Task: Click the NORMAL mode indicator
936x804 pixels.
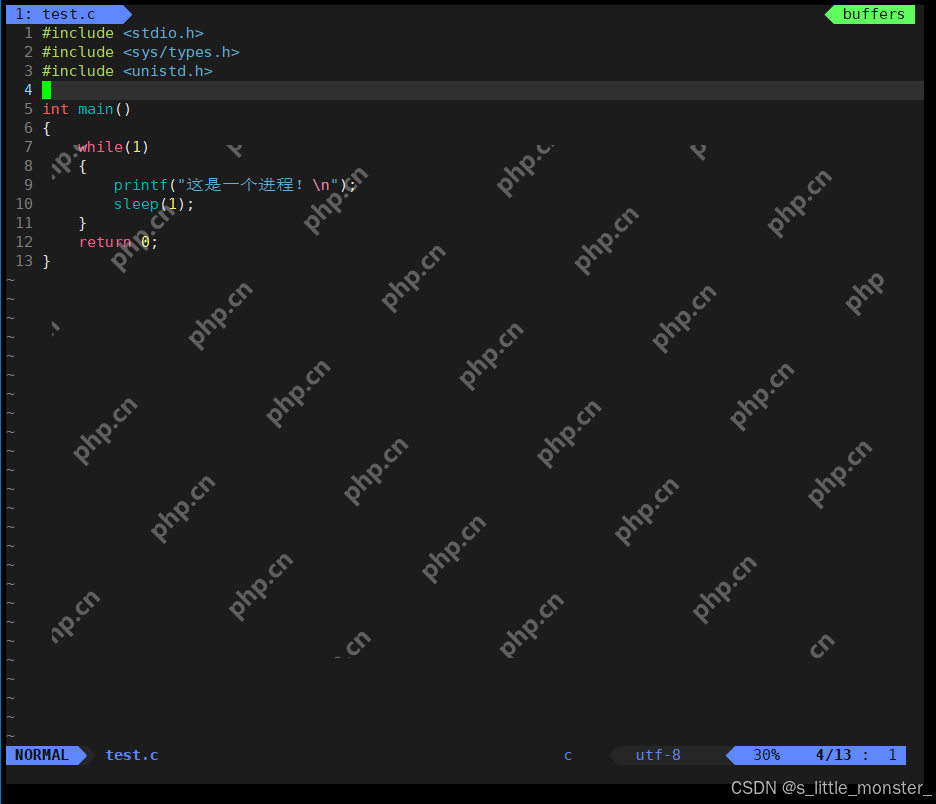Action: point(42,755)
